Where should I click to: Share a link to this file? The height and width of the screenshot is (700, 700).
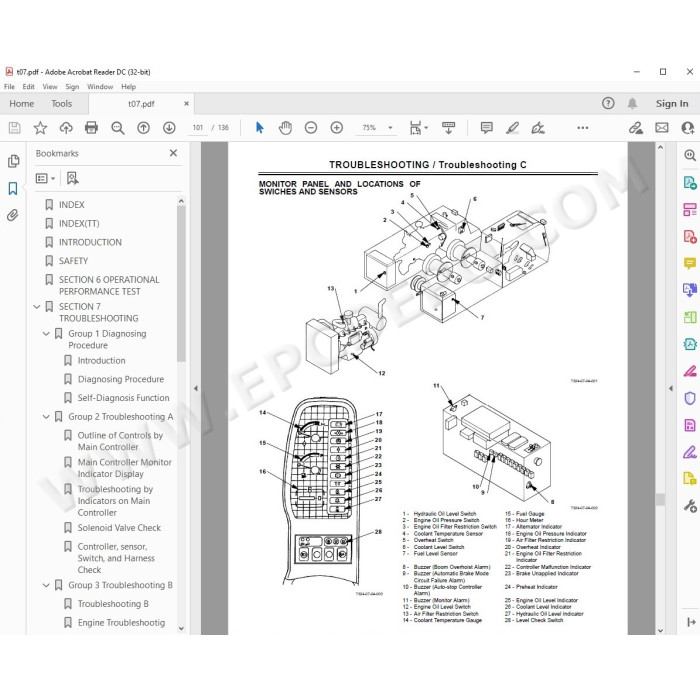636,128
